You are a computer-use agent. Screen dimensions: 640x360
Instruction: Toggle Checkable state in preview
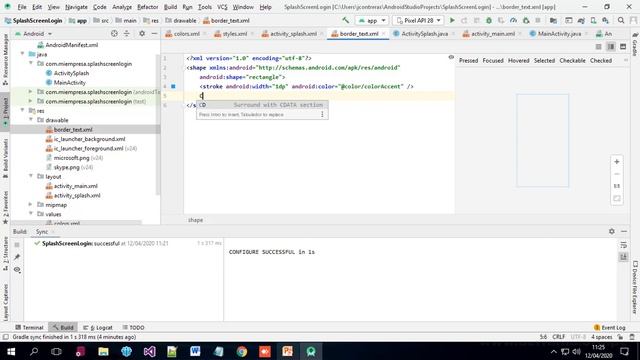tap(572, 60)
